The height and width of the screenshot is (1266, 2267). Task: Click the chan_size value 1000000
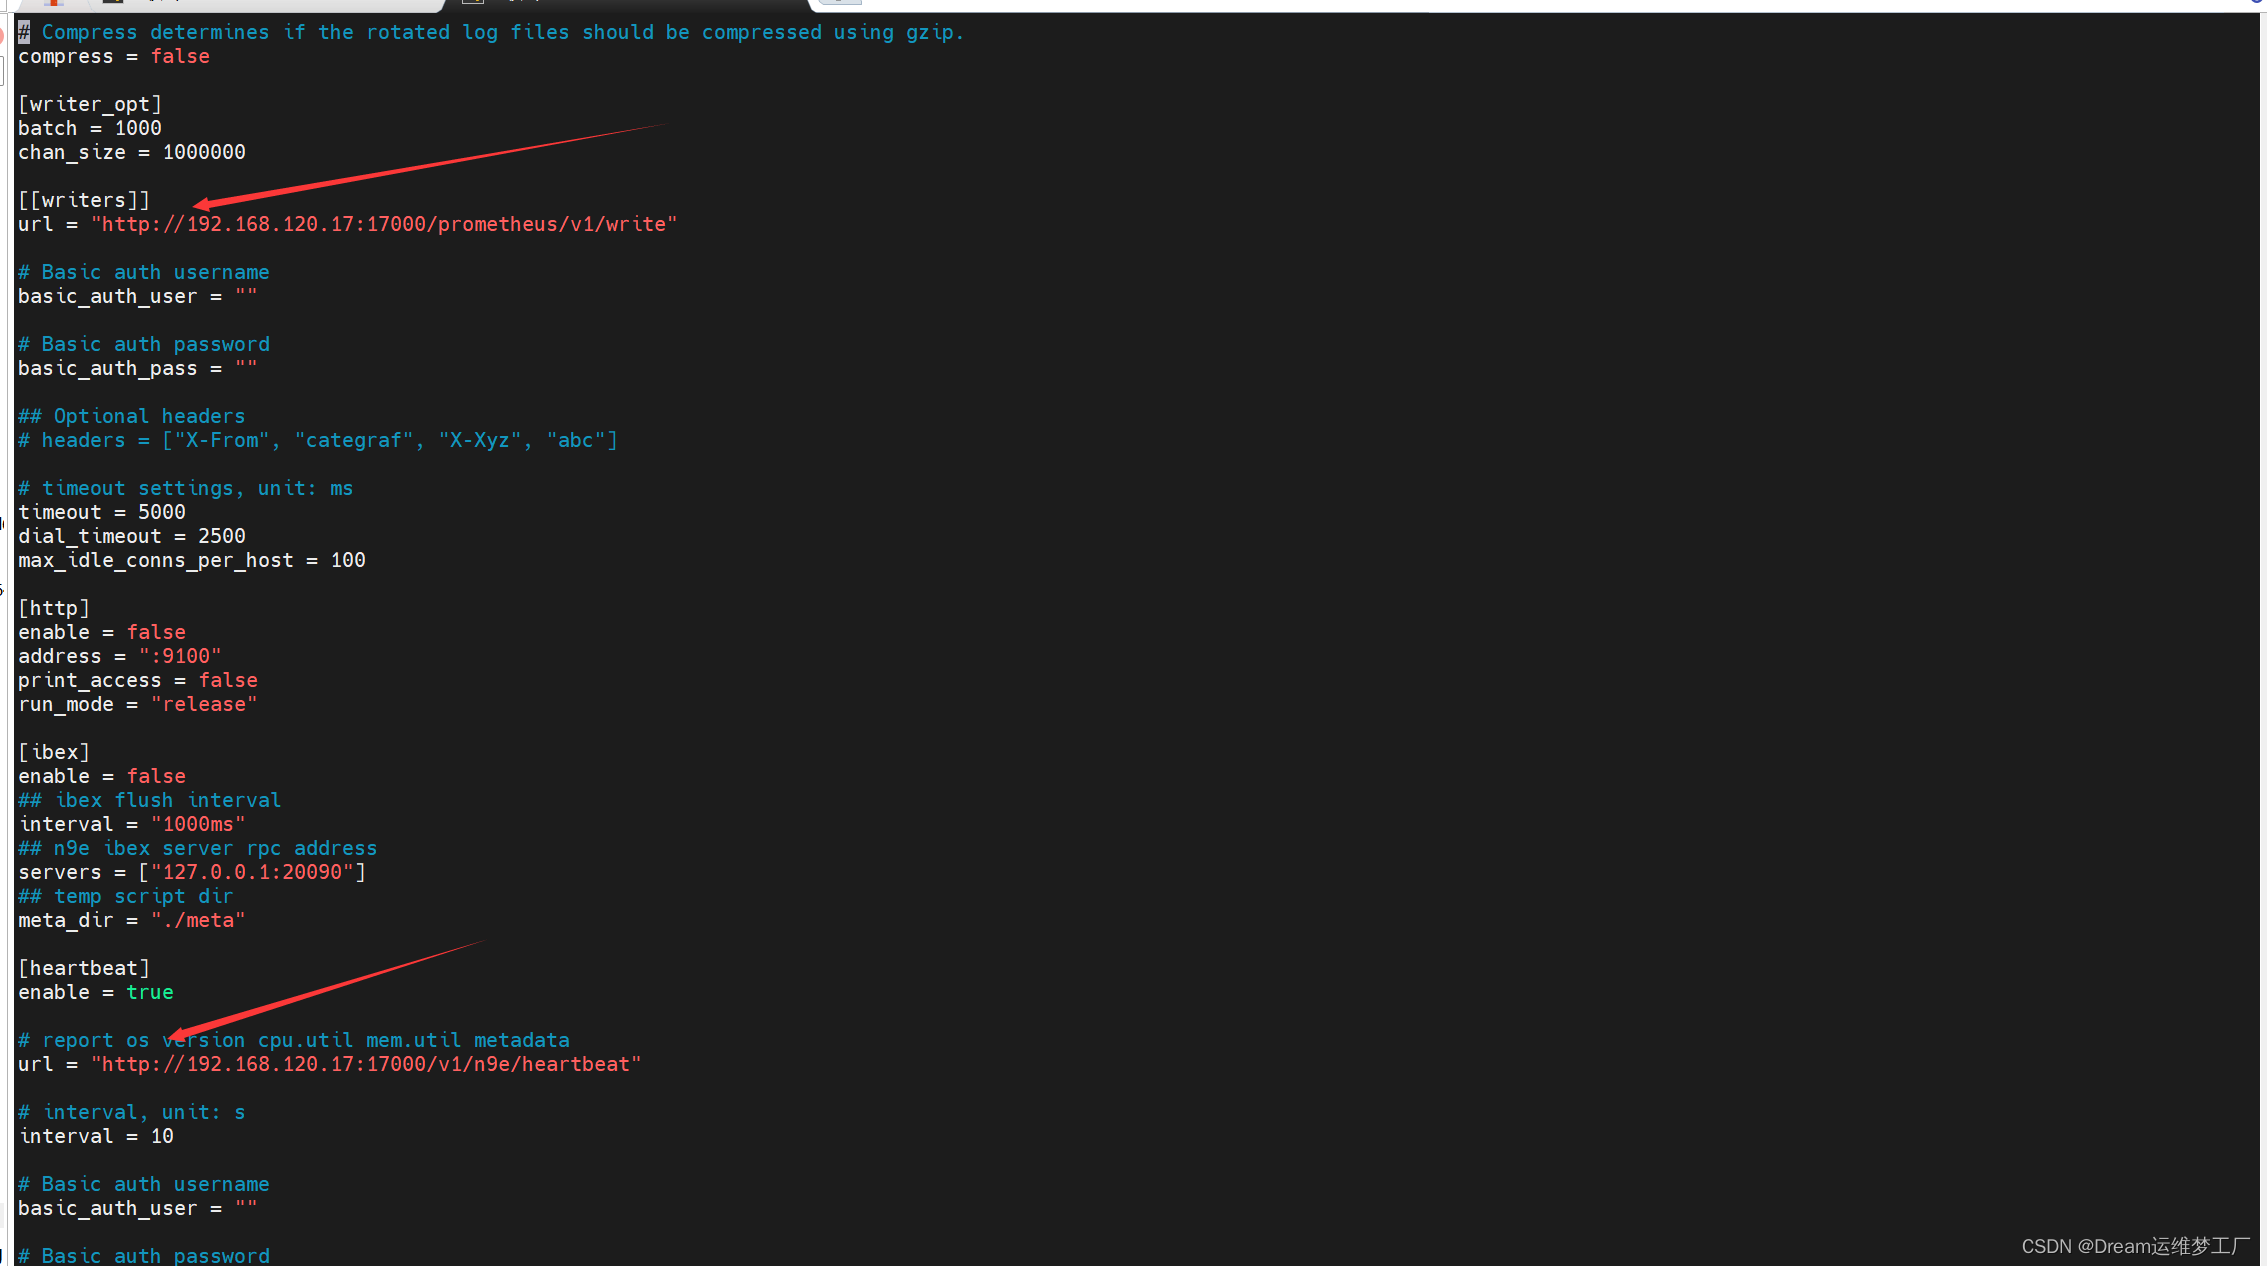tap(204, 152)
